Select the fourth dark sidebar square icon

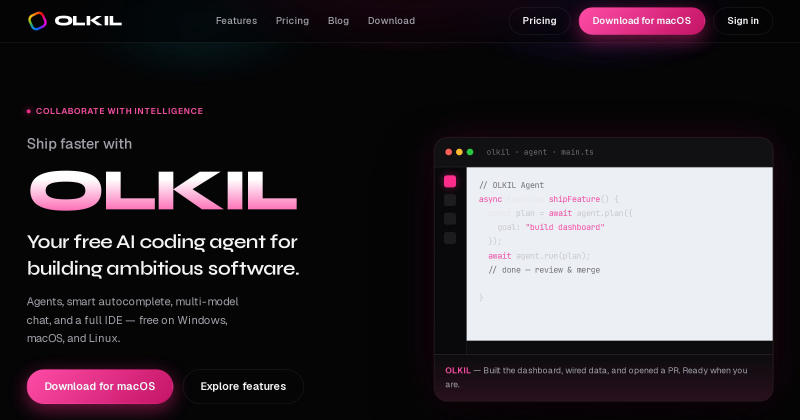(x=450, y=238)
